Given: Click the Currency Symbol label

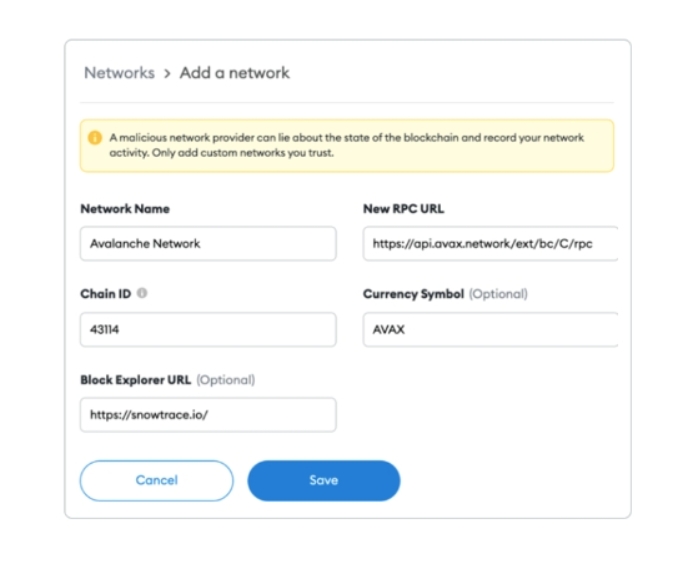Looking at the screenshot, I should (413, 294).
